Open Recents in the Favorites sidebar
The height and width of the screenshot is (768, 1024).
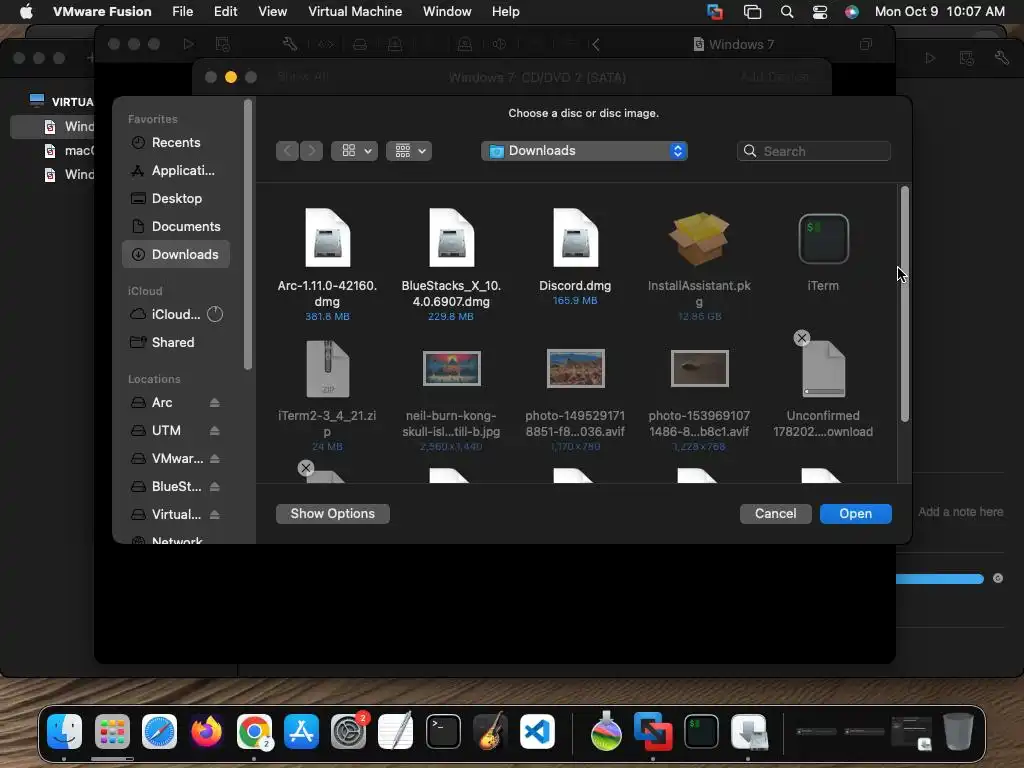coord(175,142)
